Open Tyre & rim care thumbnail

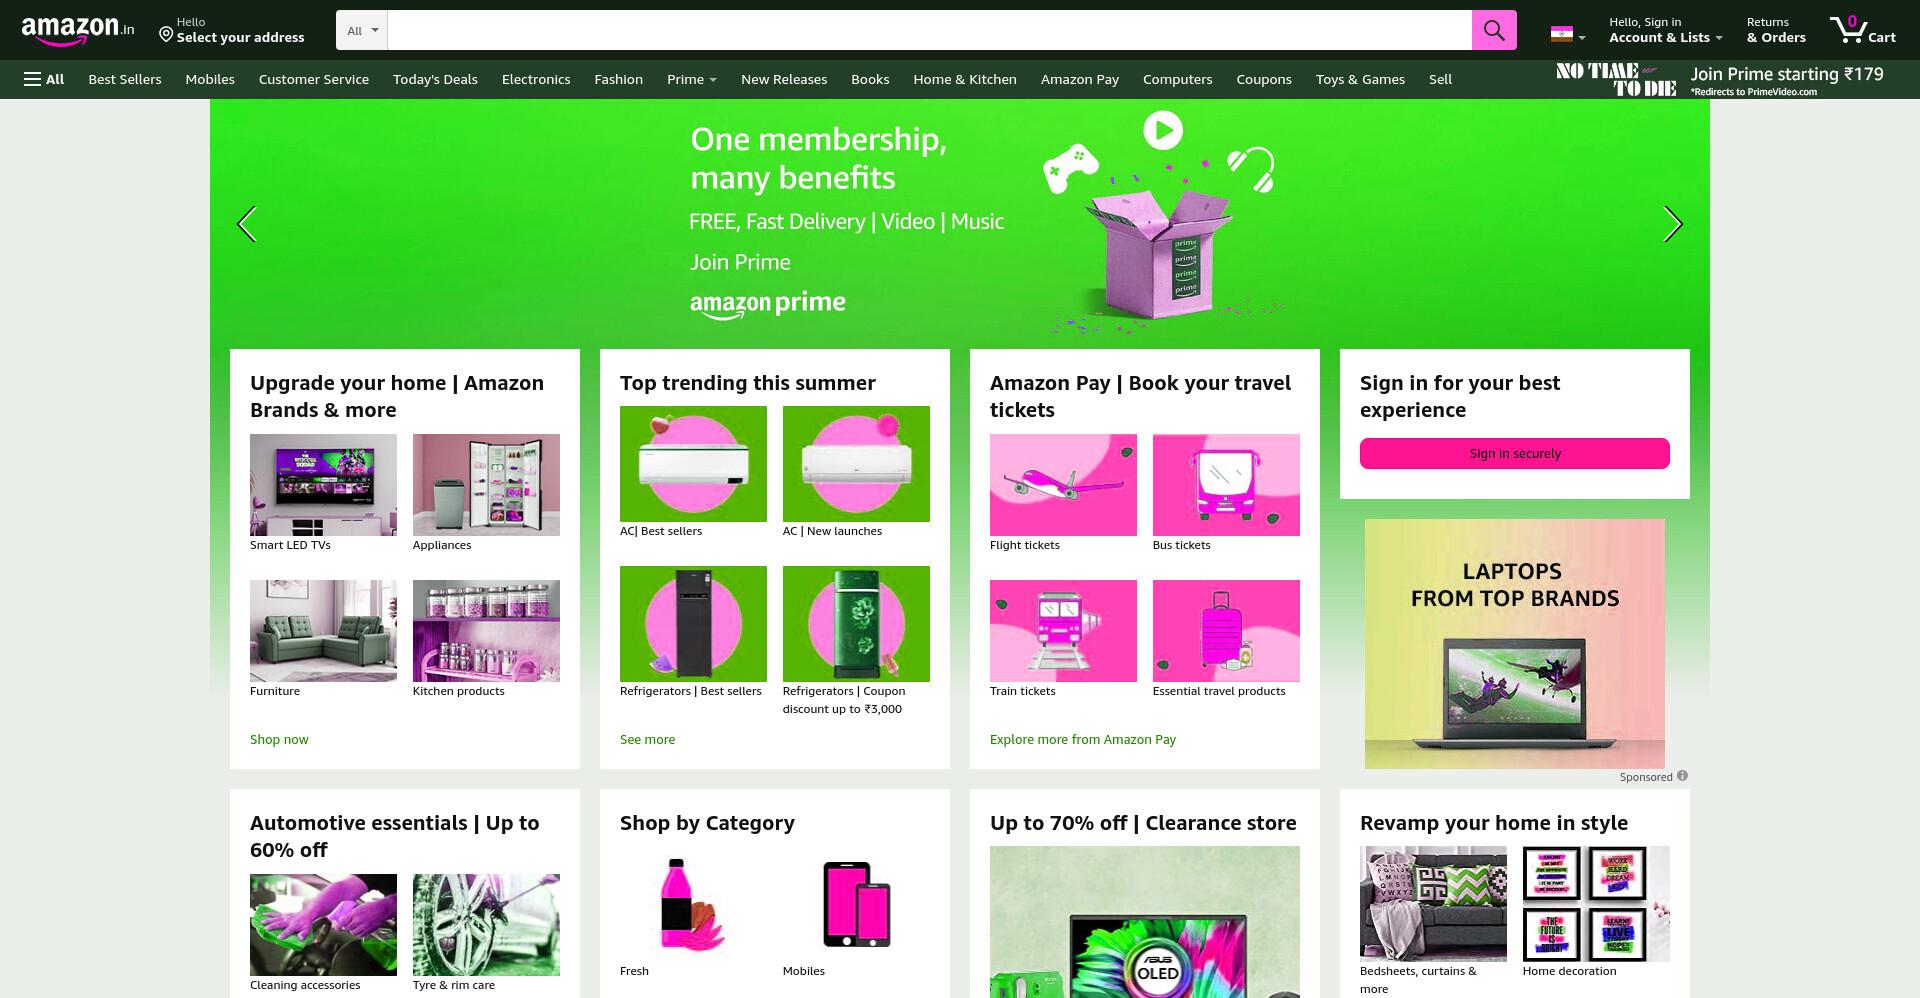point(486,925)
